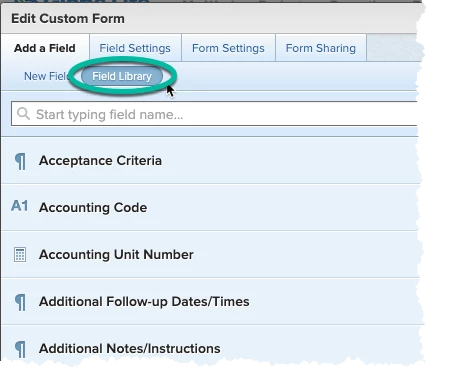The height and width of the screenshot is (391, 451).
Task: Click the calculator icon for Accounting Unit Number
Action: pyautogui.click(x=20, y=255)
